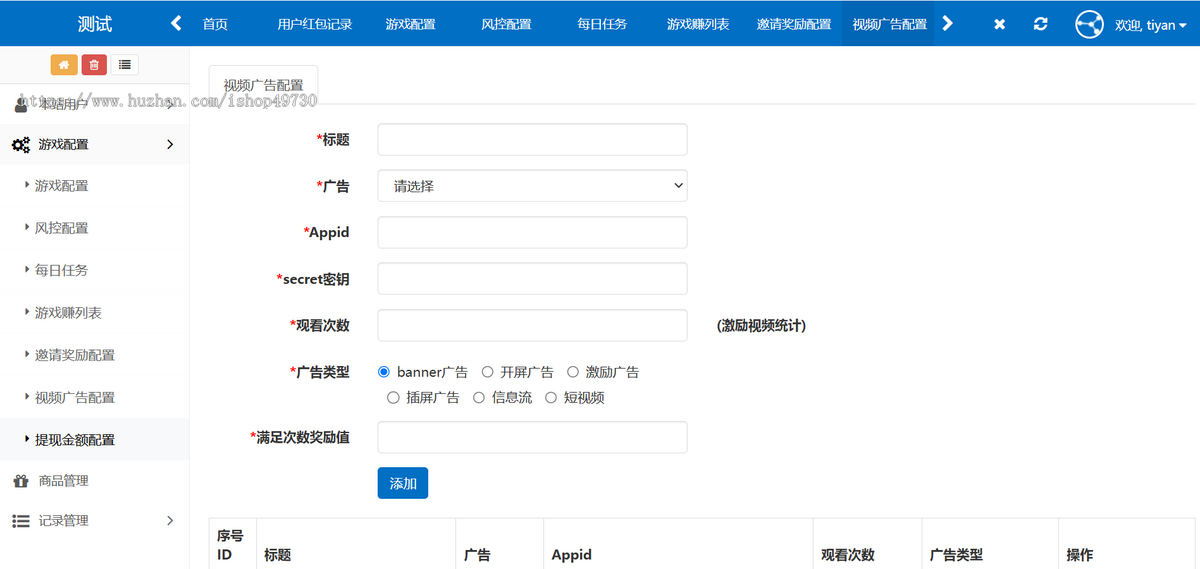Switch to the 游戏赚列表 top tab
Screen dimensions: 1200x569
[698, 24]
